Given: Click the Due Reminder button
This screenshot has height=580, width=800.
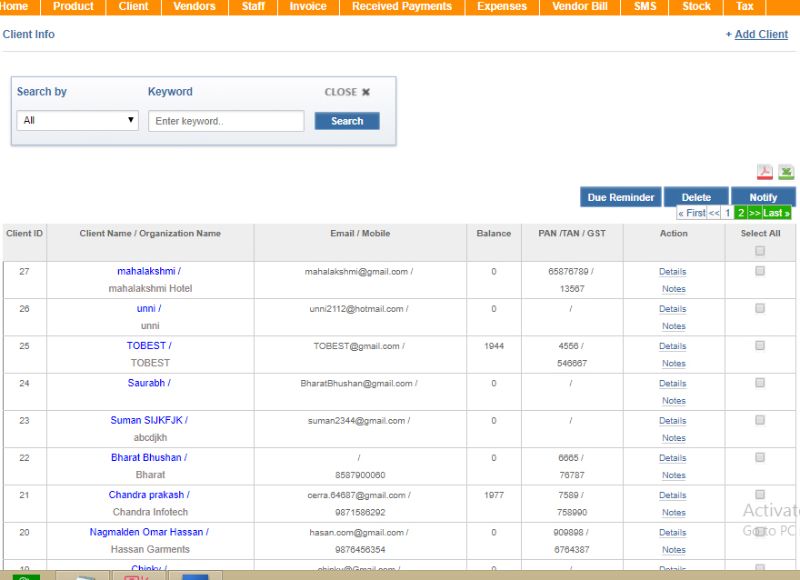Looking at the screenshot, I should (x=620, y=197).
